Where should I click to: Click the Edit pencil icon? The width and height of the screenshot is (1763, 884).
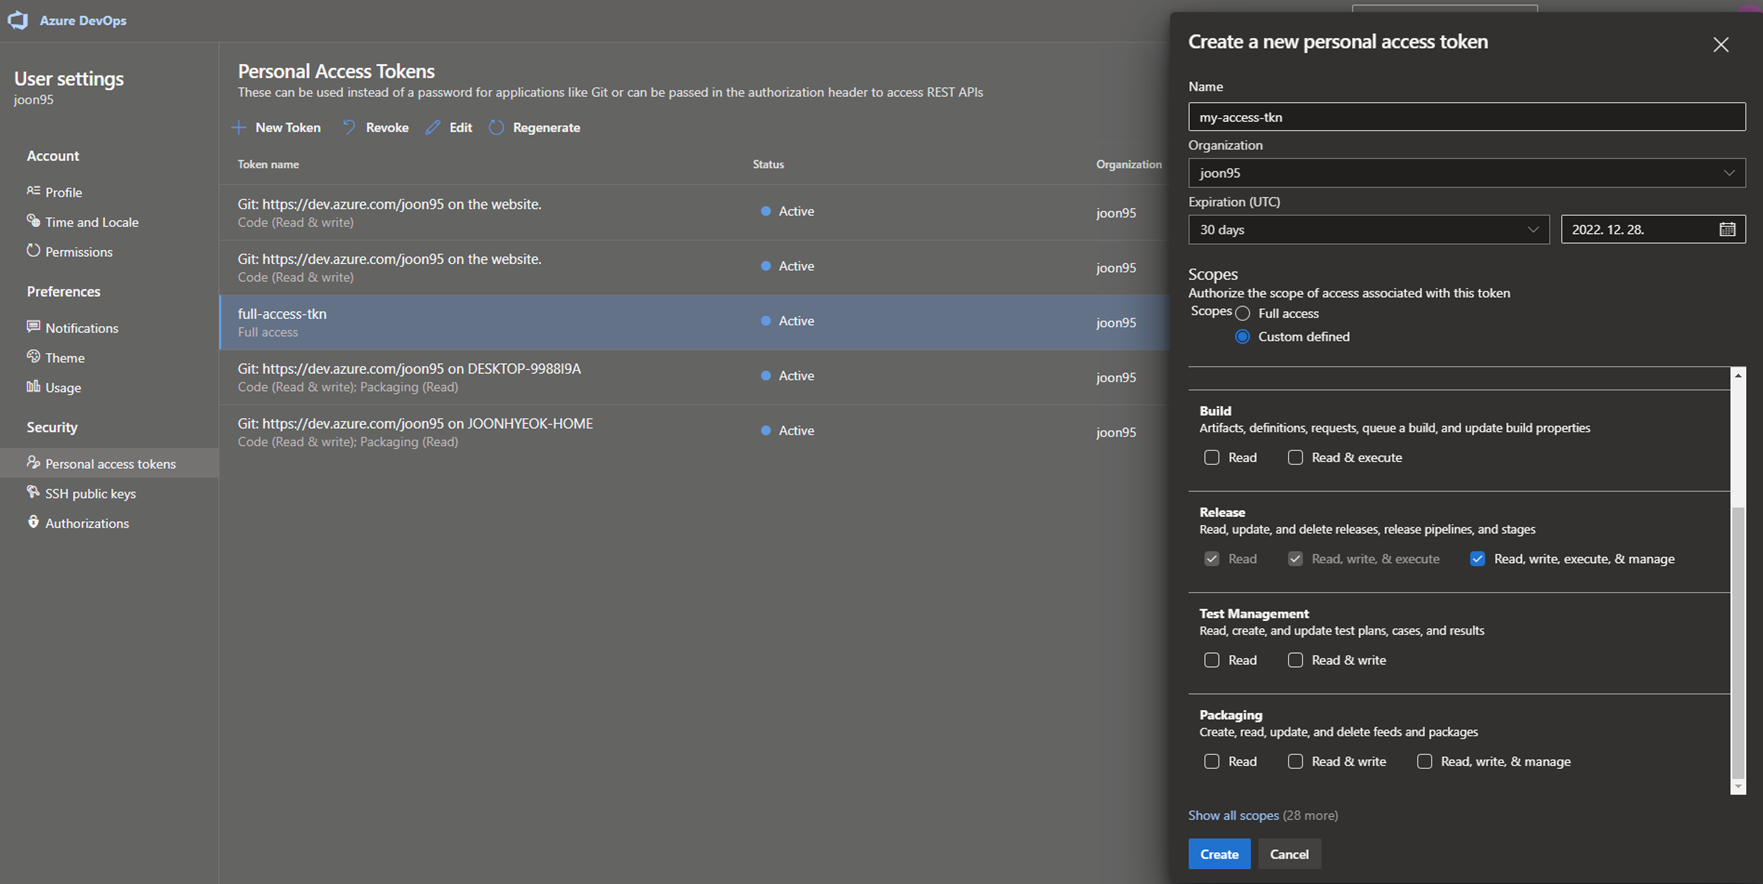(x=433, y=127)
